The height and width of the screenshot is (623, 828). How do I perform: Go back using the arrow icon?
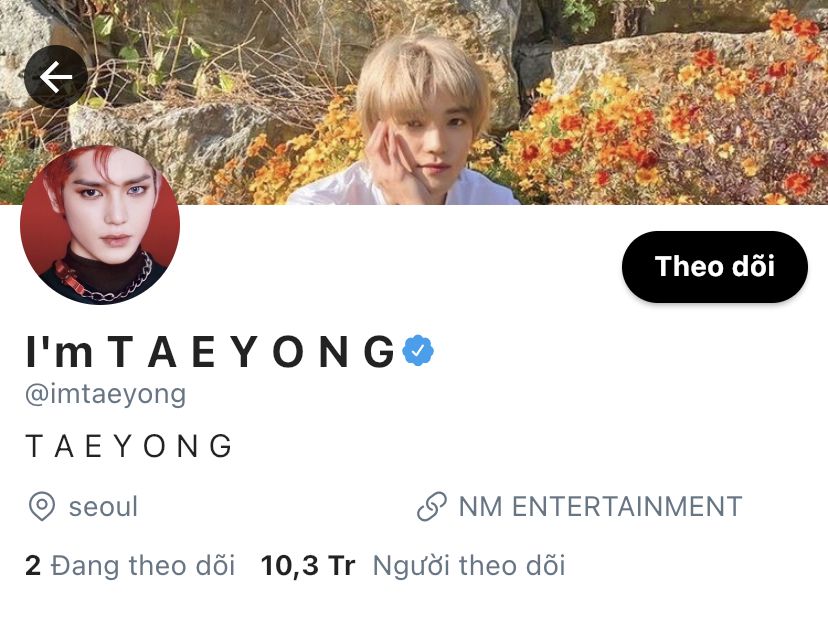[55, 77]
